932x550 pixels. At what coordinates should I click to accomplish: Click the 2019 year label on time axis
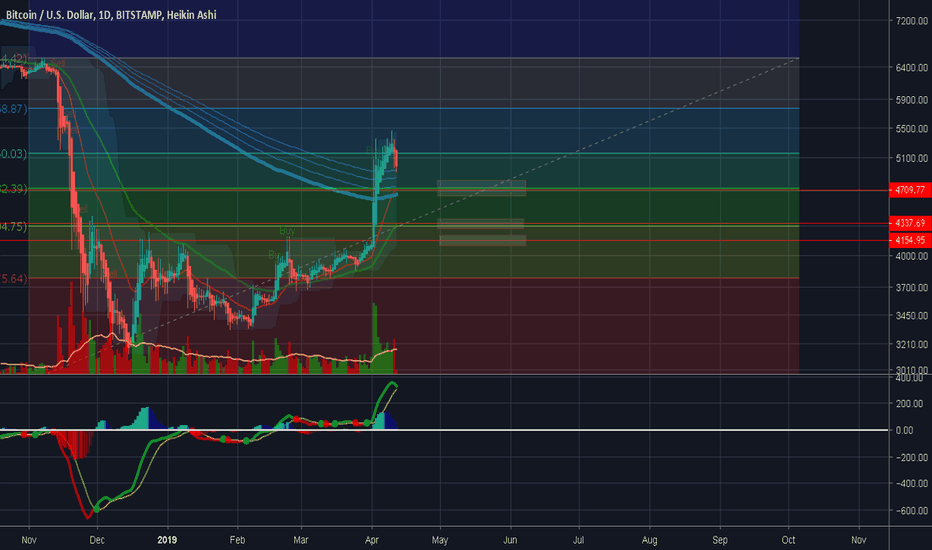pyautogui.click(x=167, y=540)
